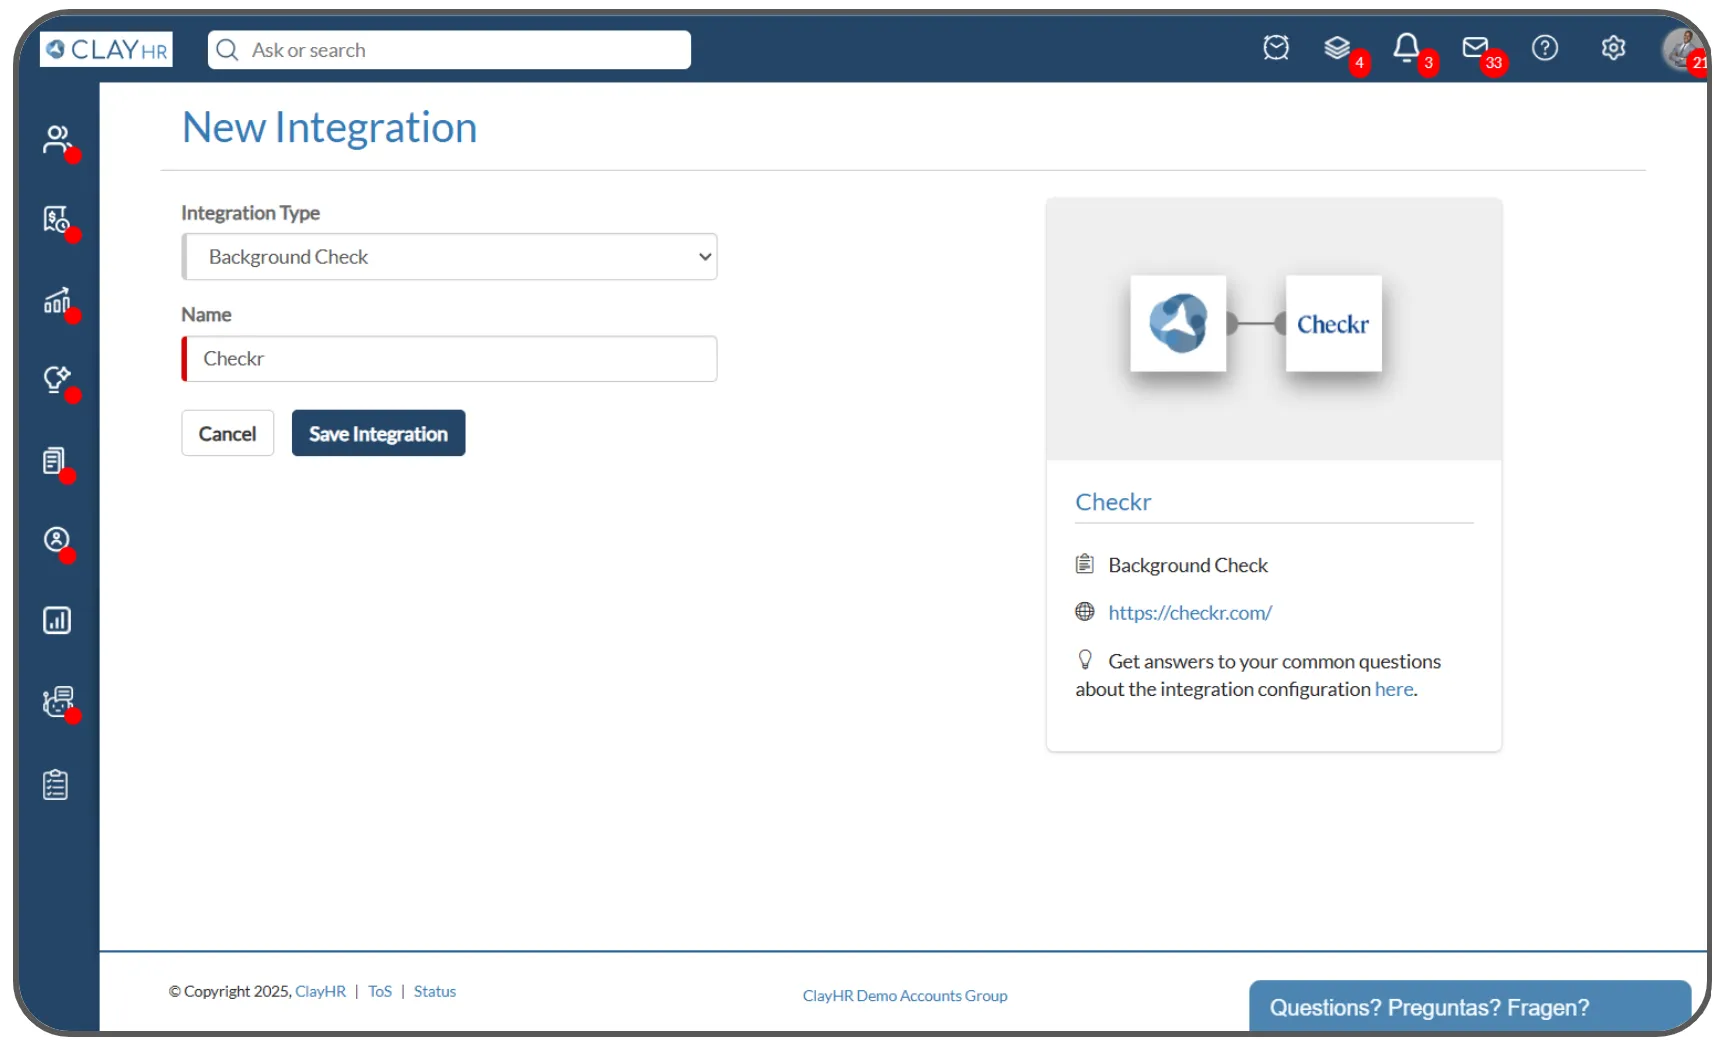Open the layers stack icon in header

coord(1337,48)
